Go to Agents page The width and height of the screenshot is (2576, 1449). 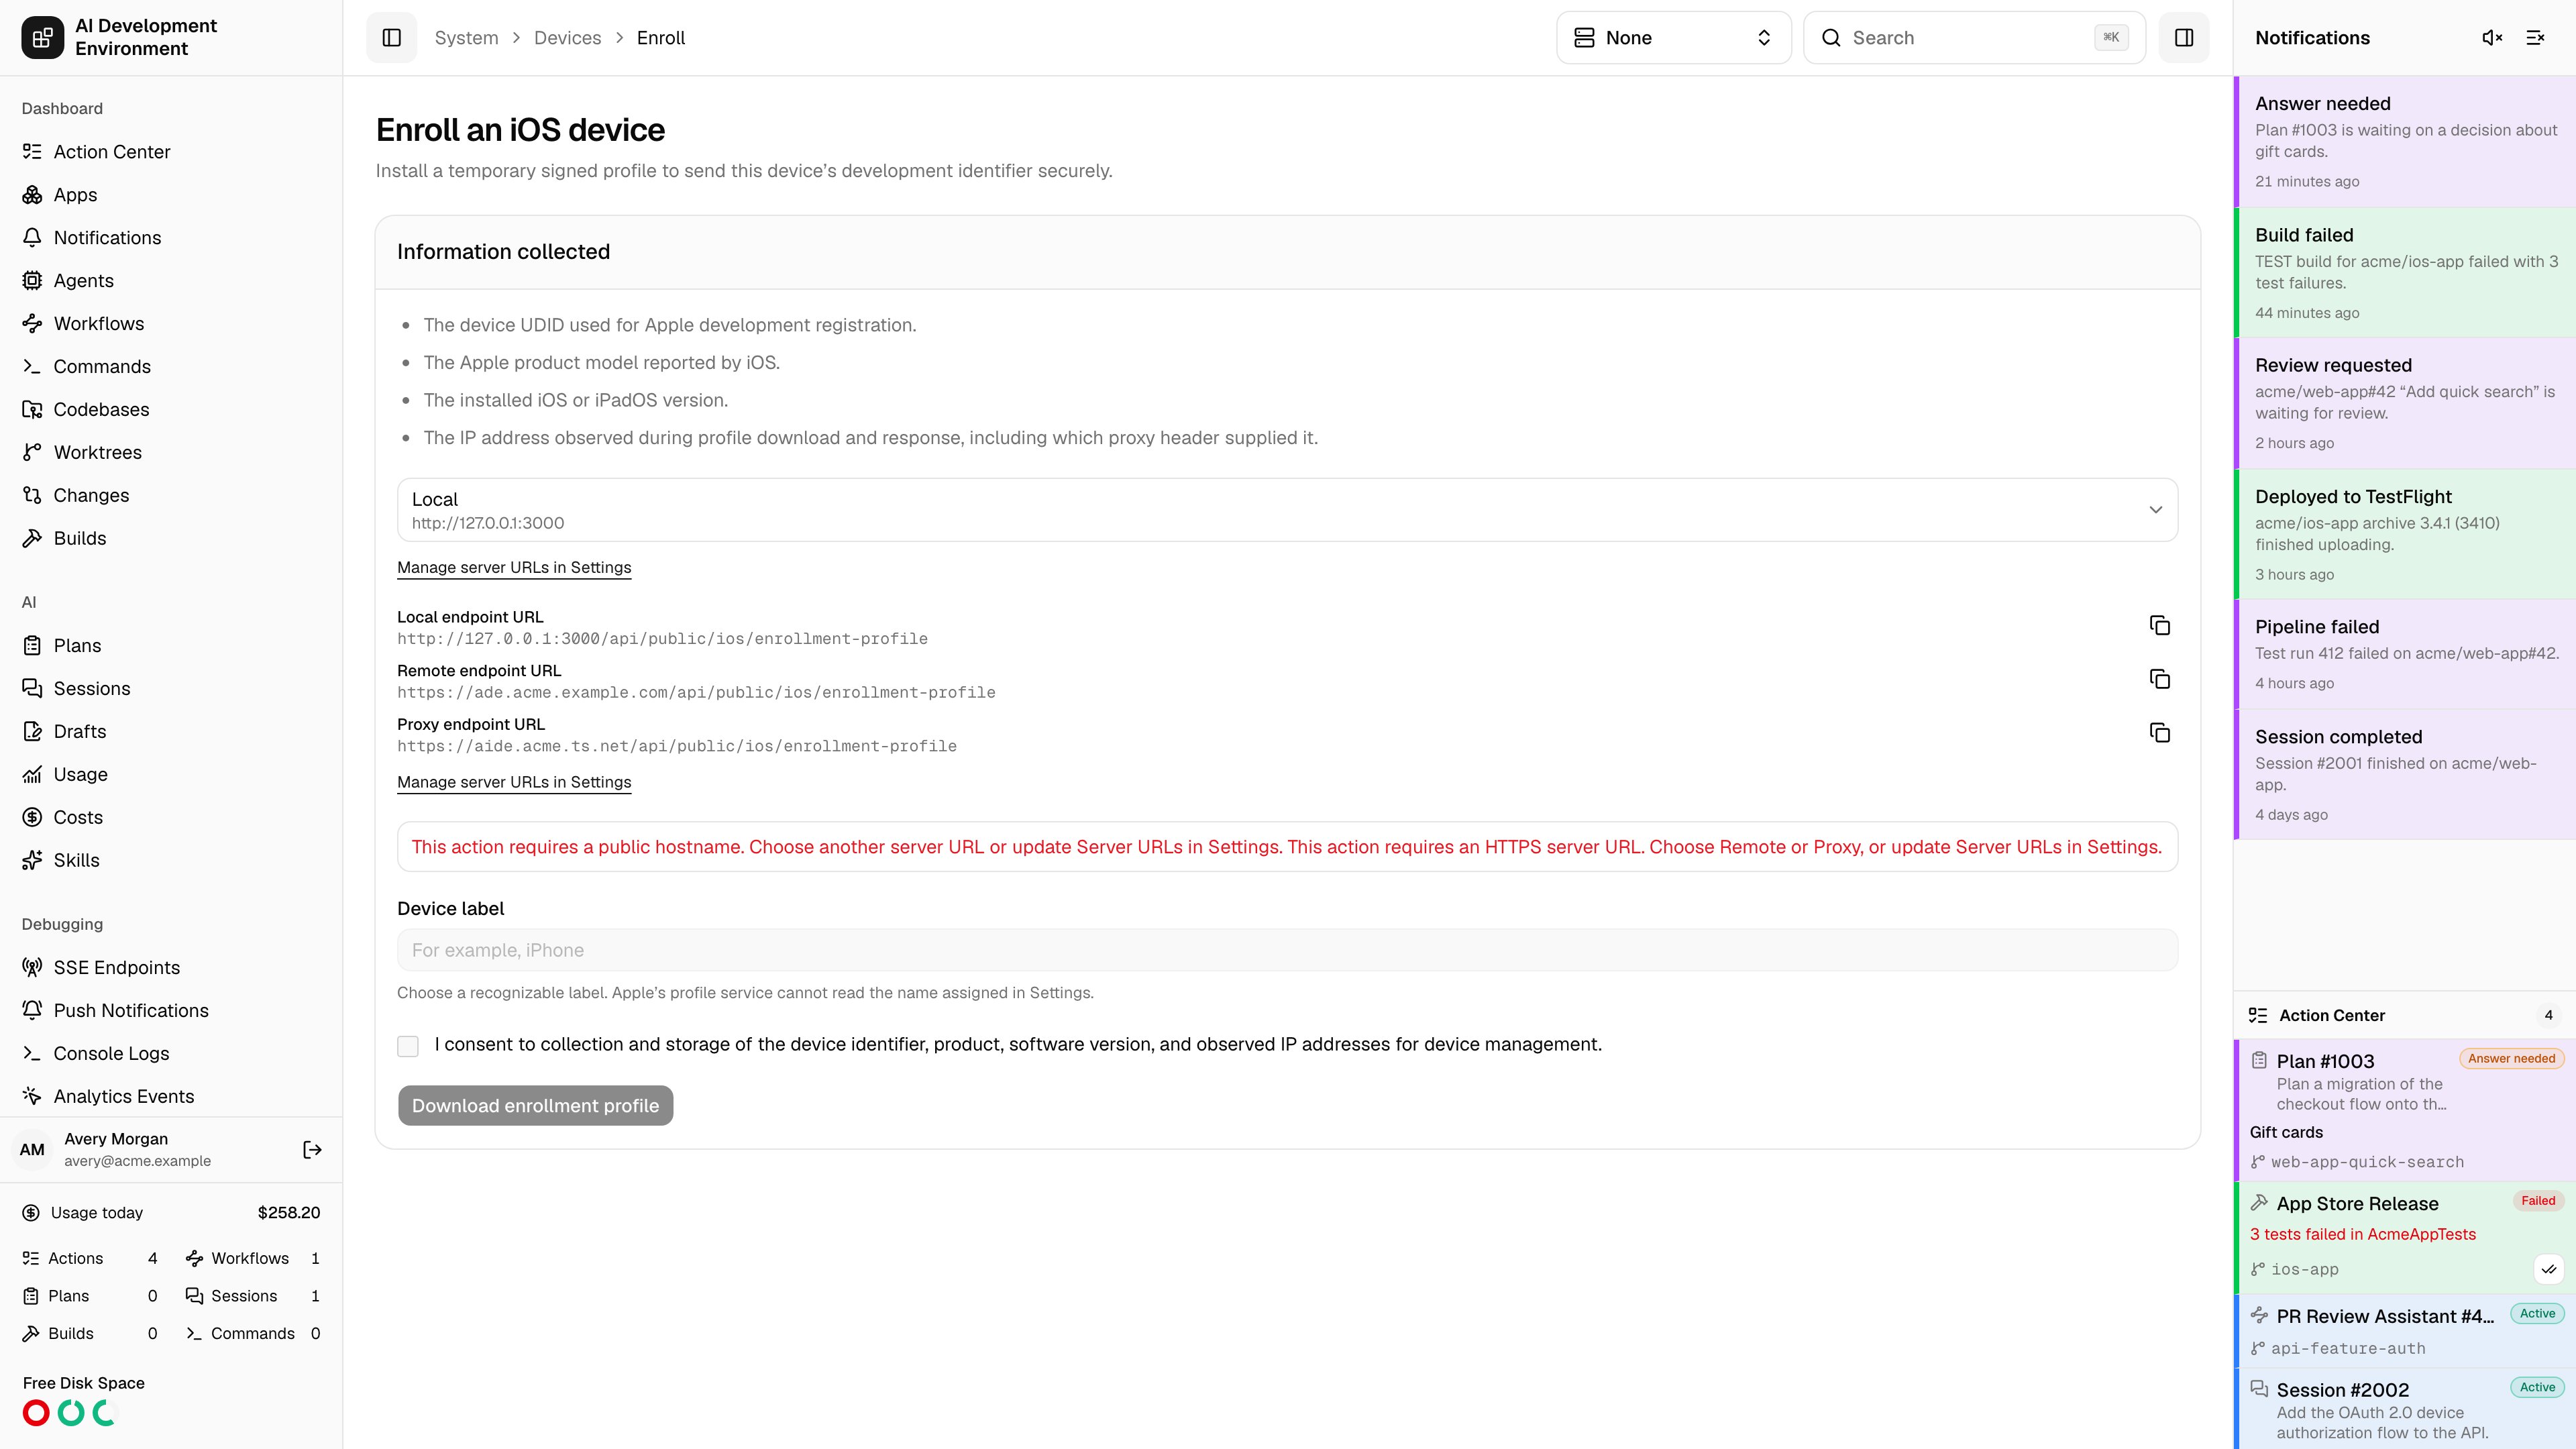(171, 281)
